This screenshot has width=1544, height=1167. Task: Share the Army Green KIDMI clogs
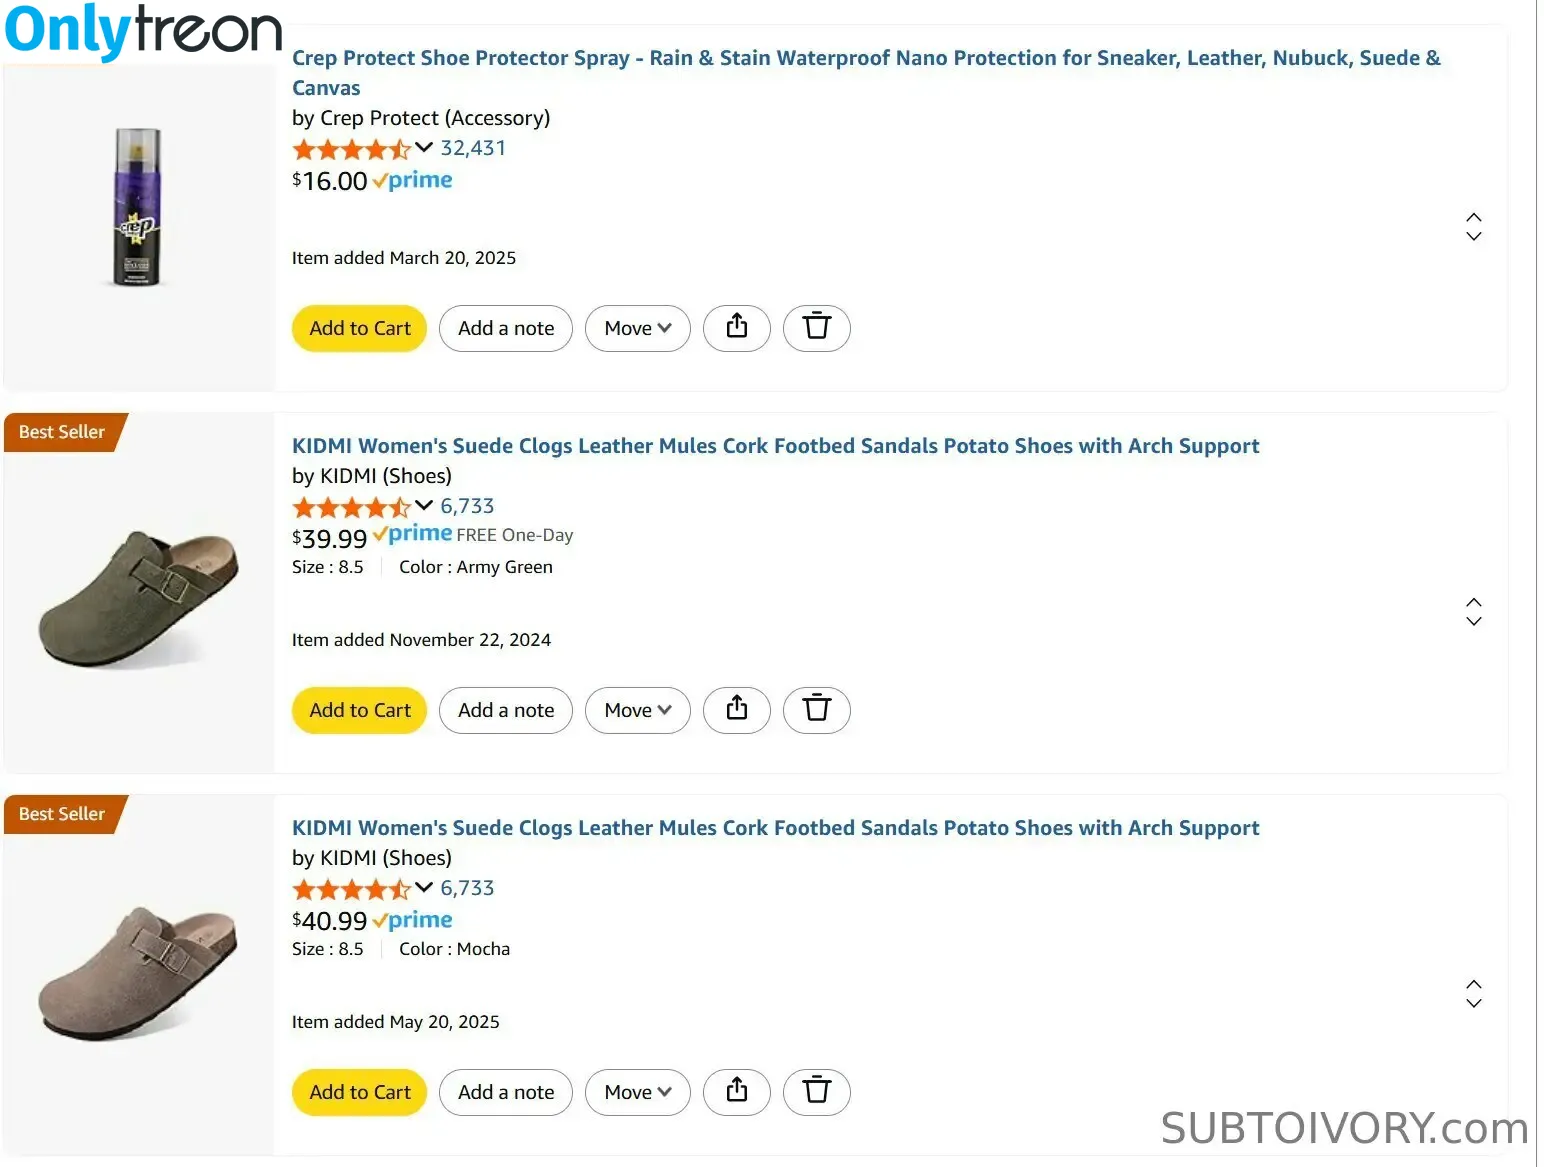[737, 710]
